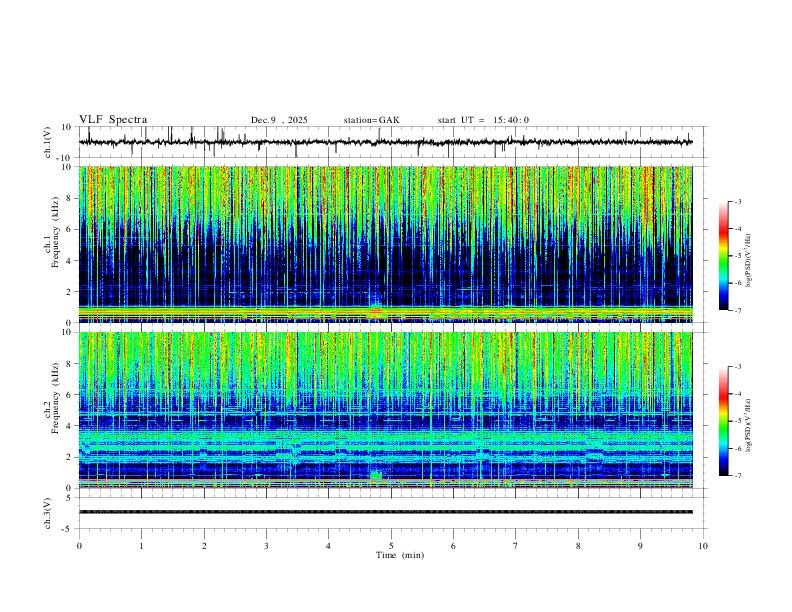Click tick label 8 on the Time axis
Viewport: 792px width, 612px height.
[x=578, y=546]
